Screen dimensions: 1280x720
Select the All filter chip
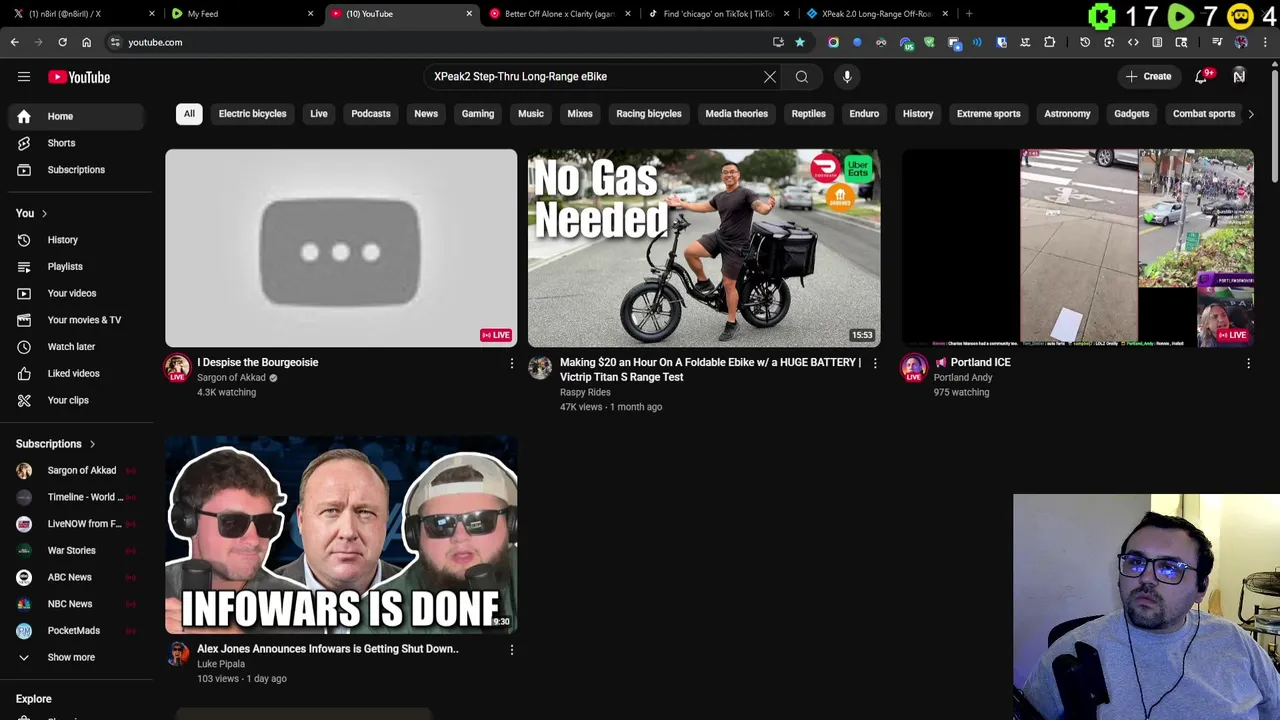tap(189, 114)
